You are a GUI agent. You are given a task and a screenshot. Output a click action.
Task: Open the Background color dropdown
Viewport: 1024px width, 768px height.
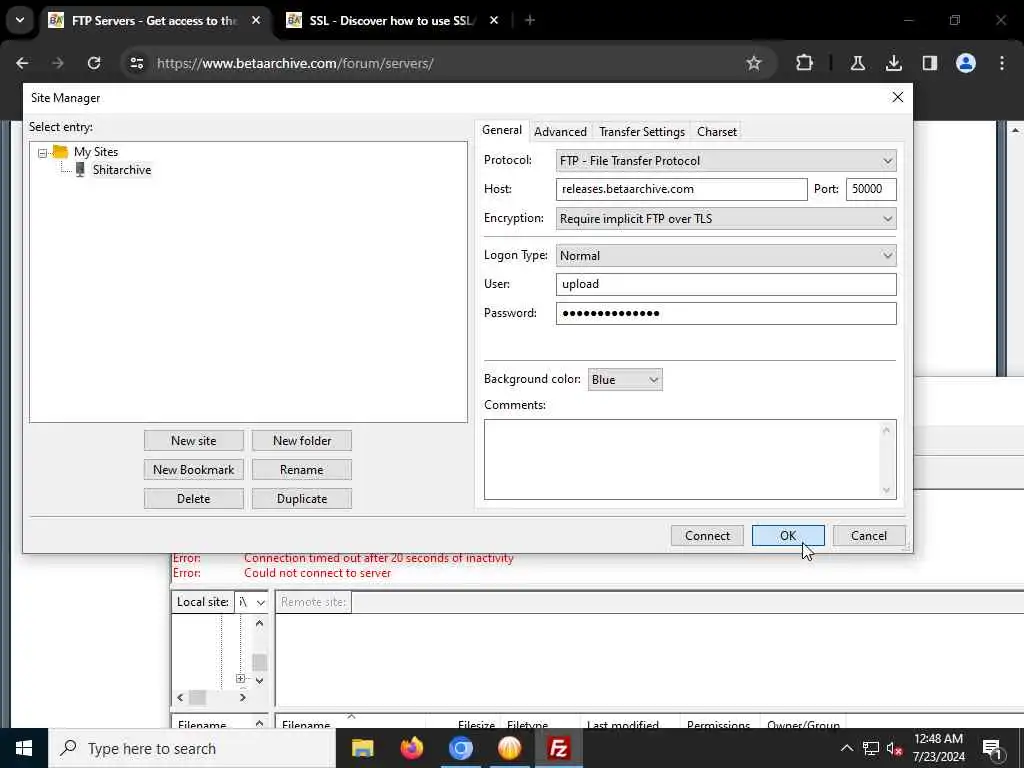(x=625, y=379)
